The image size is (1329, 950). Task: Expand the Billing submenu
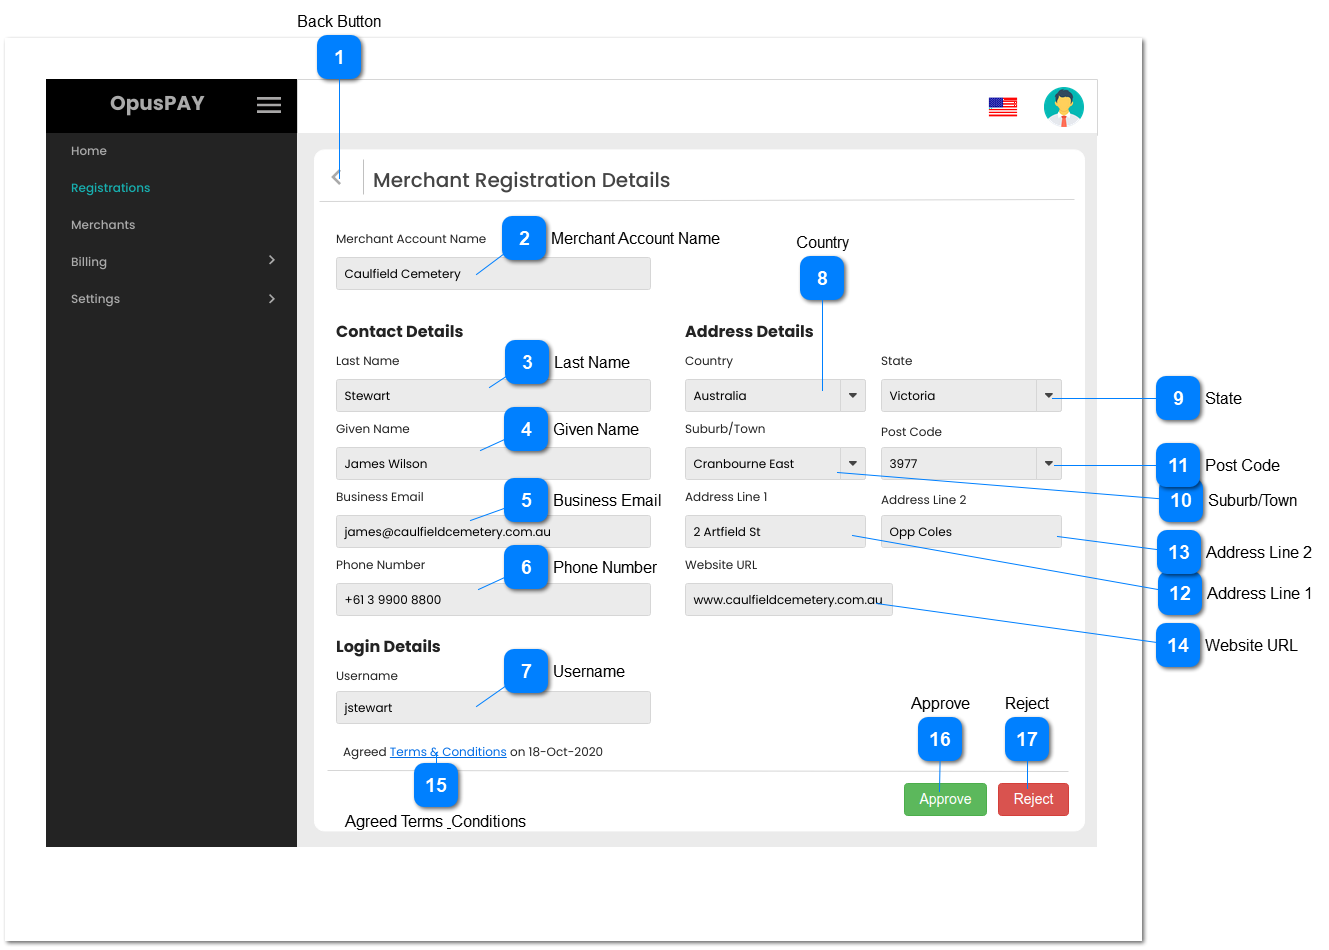tap(271, 261)
